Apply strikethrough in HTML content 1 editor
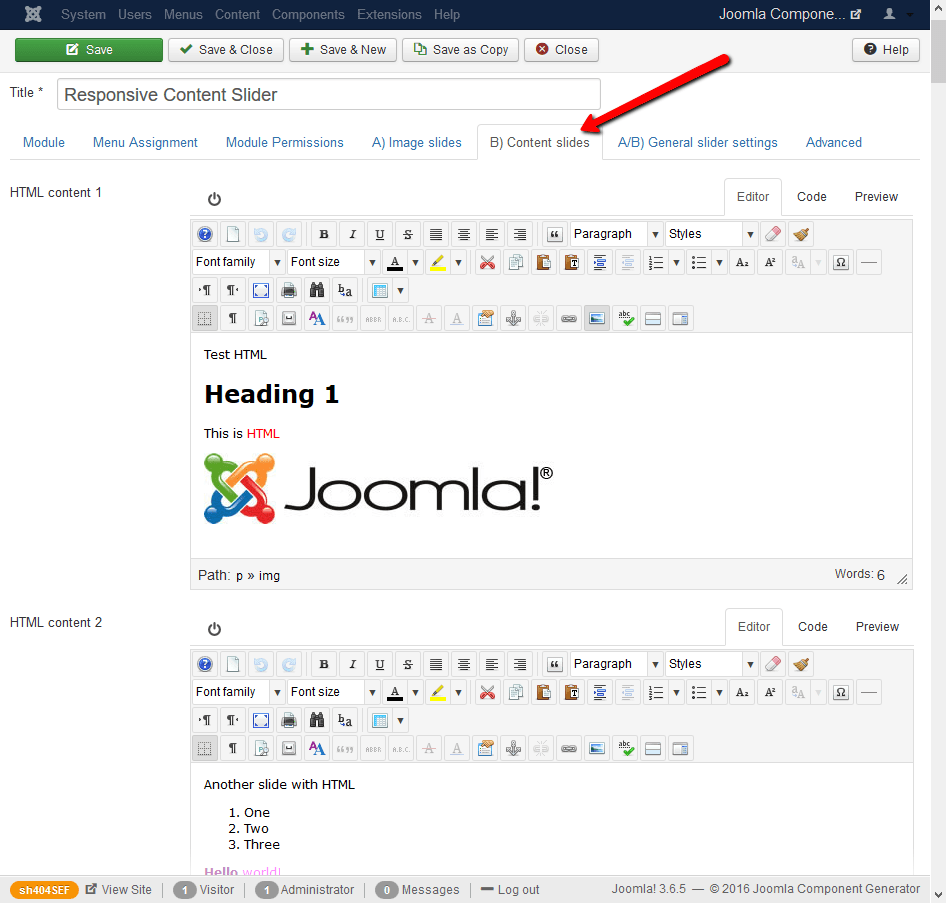The height and width of the screenshot is (903, 946). click(408, 234)
